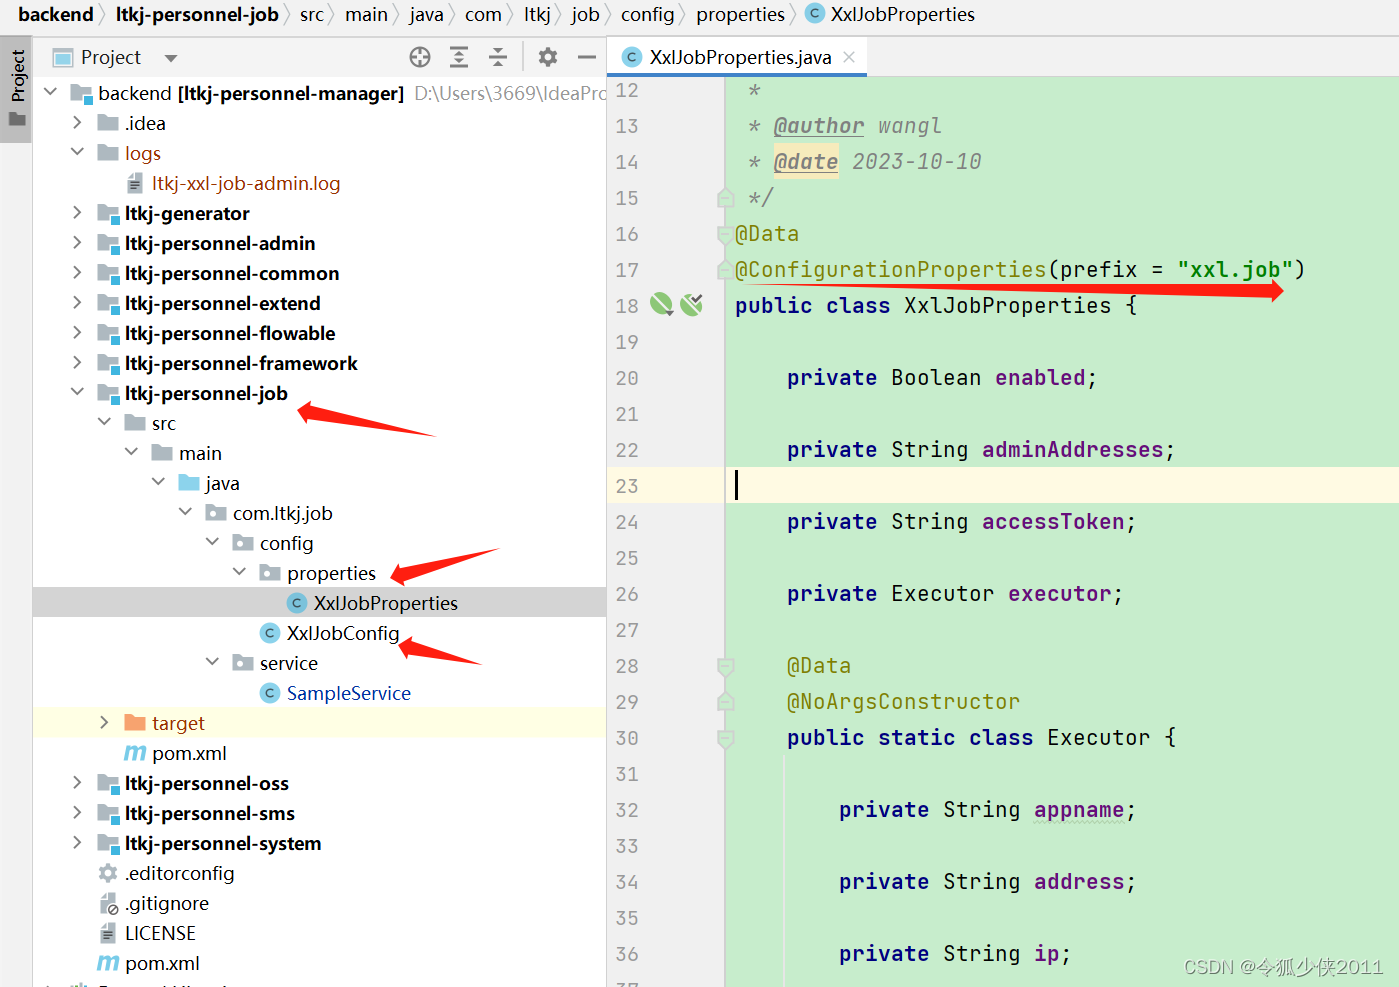This screenshot has height=987, width=1399.
Task: Collapse the backend root project node
Action: pyautogui.click(x=51, y=92)
